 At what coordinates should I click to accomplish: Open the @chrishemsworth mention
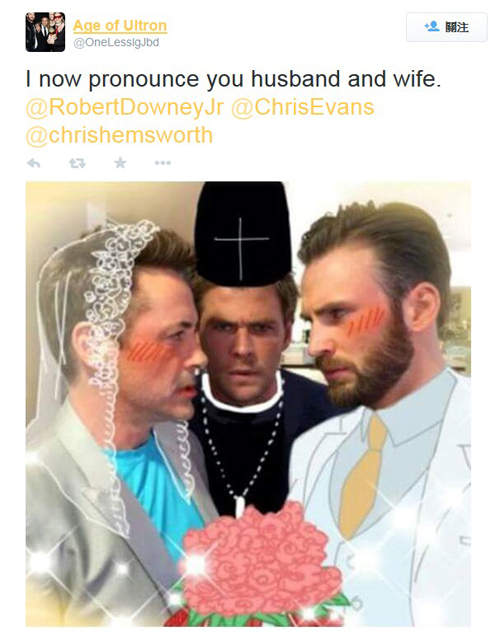point(119,135)
